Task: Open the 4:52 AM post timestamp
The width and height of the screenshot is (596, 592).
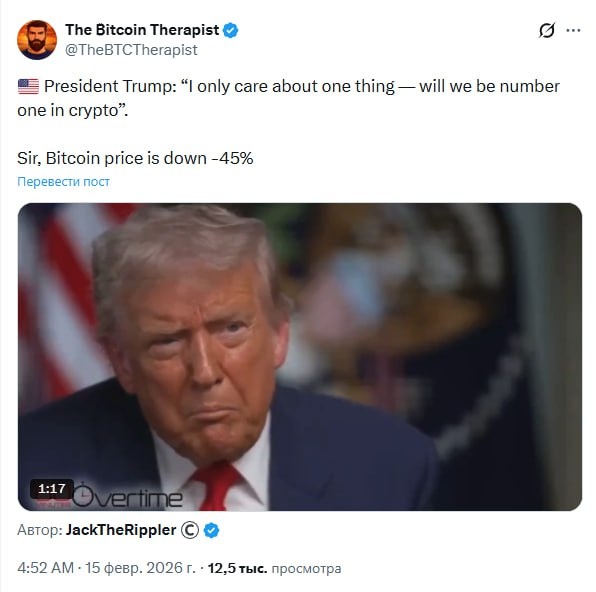Action: coord(45,568)
